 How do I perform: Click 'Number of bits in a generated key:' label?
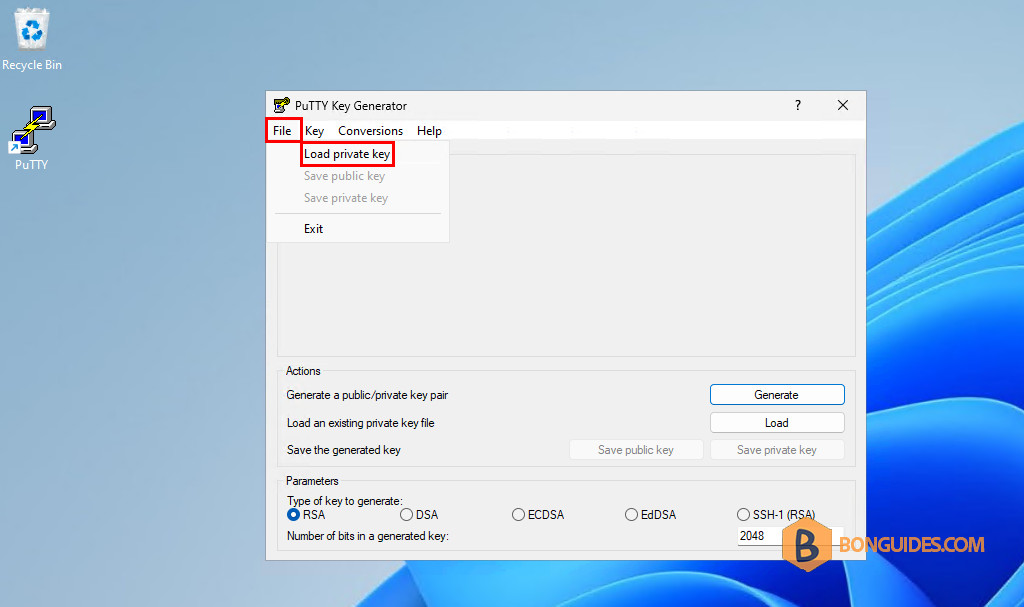pyautogui.click(x=368, y=536)
